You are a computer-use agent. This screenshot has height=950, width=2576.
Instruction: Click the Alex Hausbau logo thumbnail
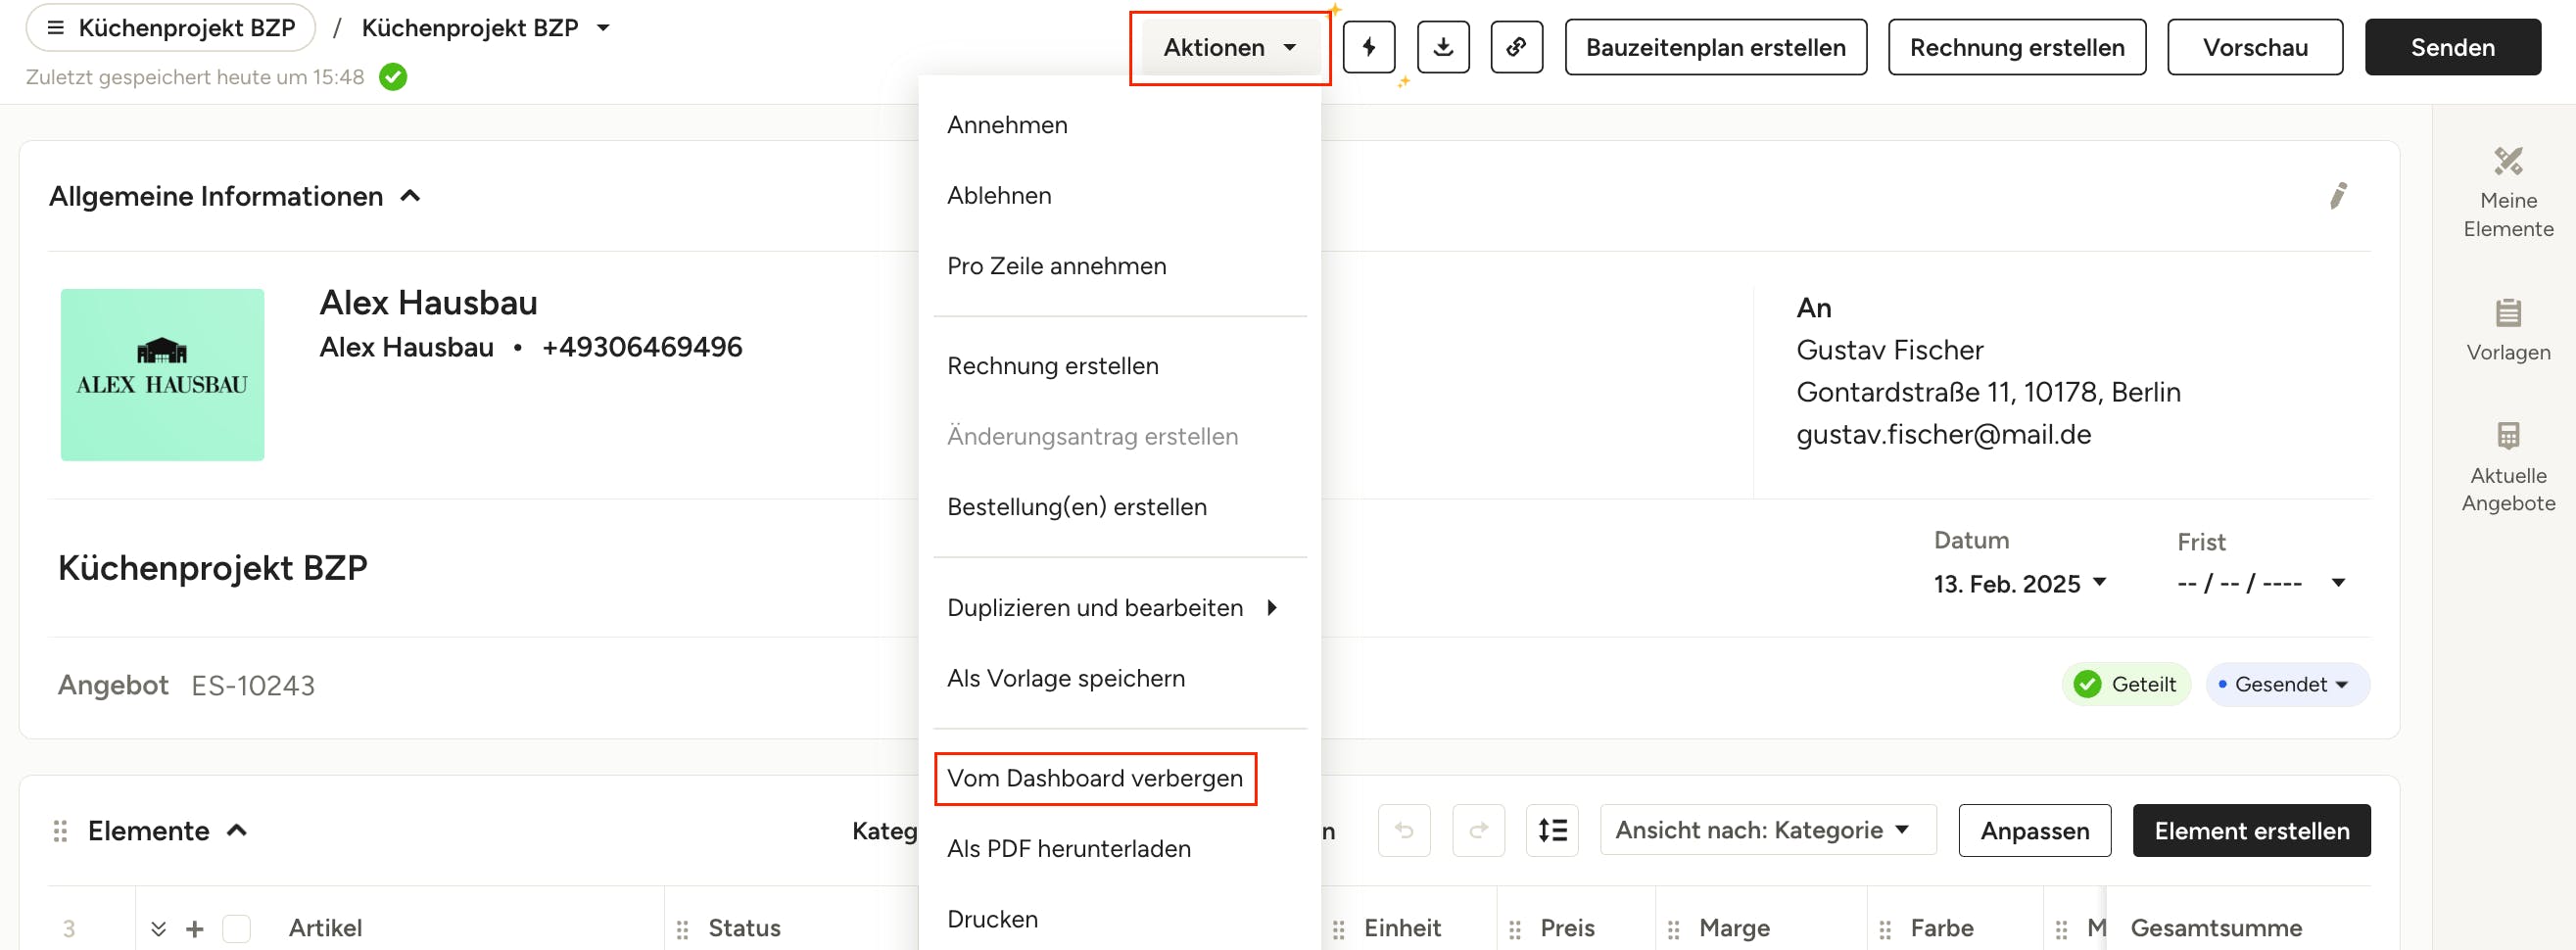tap(162, 375)
